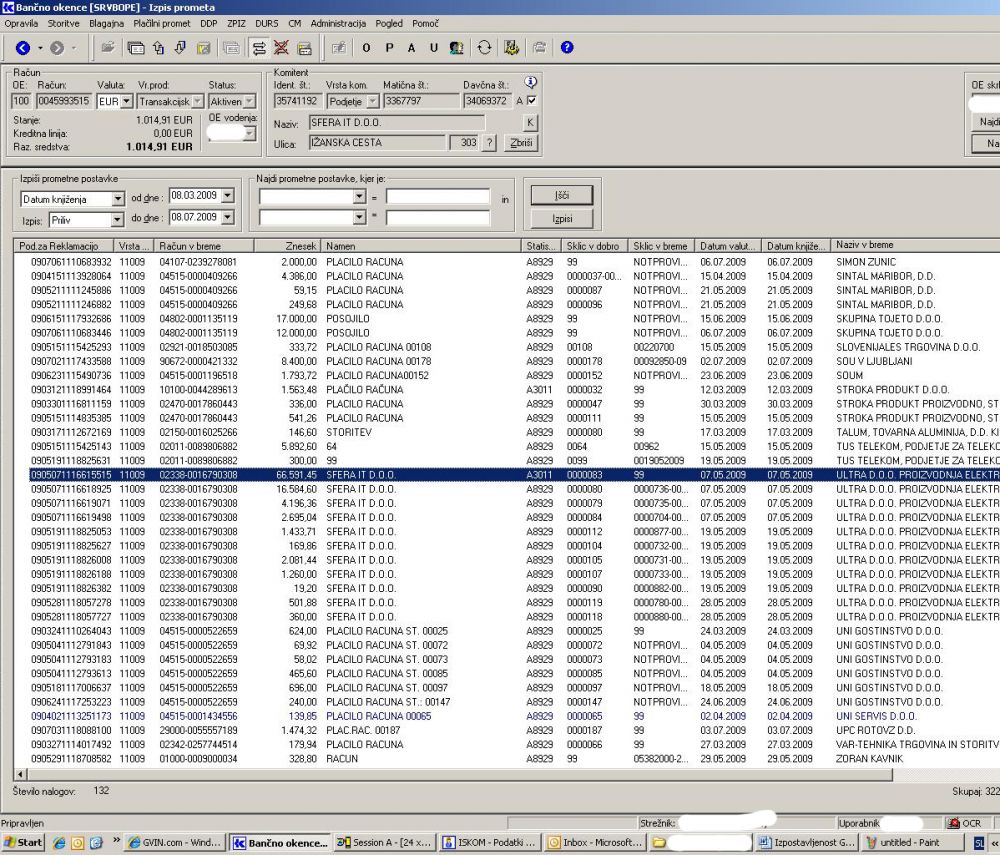Click the blue back navigation arrow
Viewport: 1000px width, 855px height.
click(x=22, y=47)
